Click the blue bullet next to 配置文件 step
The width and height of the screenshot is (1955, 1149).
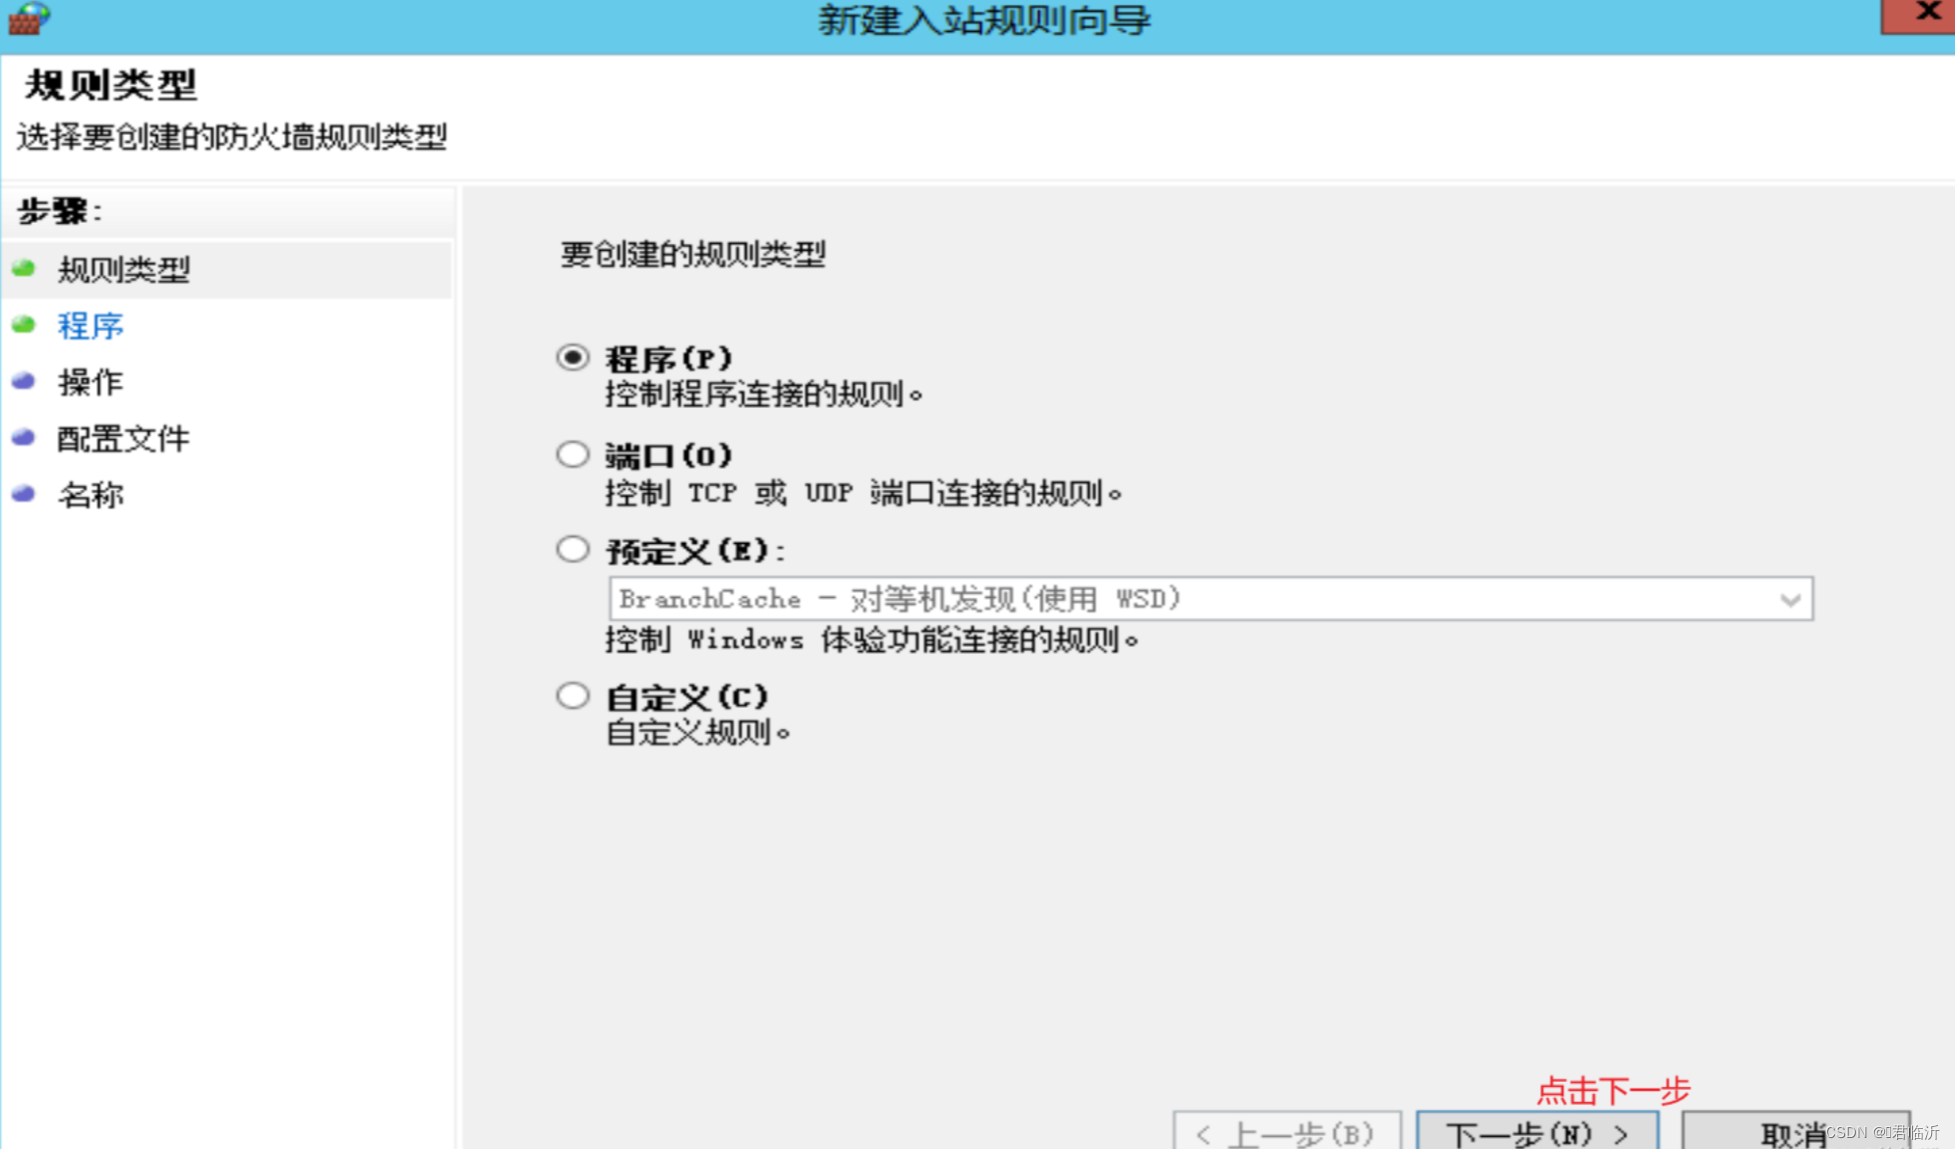click(x=24, y=437)
